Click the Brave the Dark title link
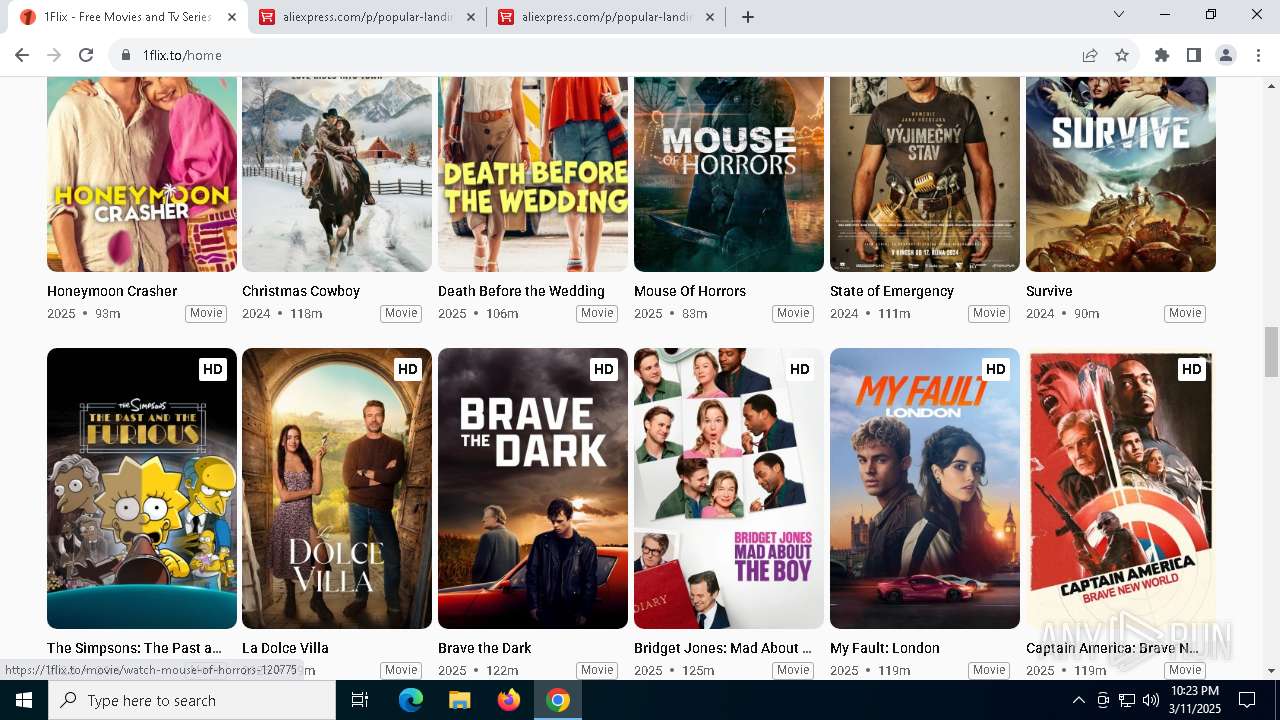 click(485, 648)
